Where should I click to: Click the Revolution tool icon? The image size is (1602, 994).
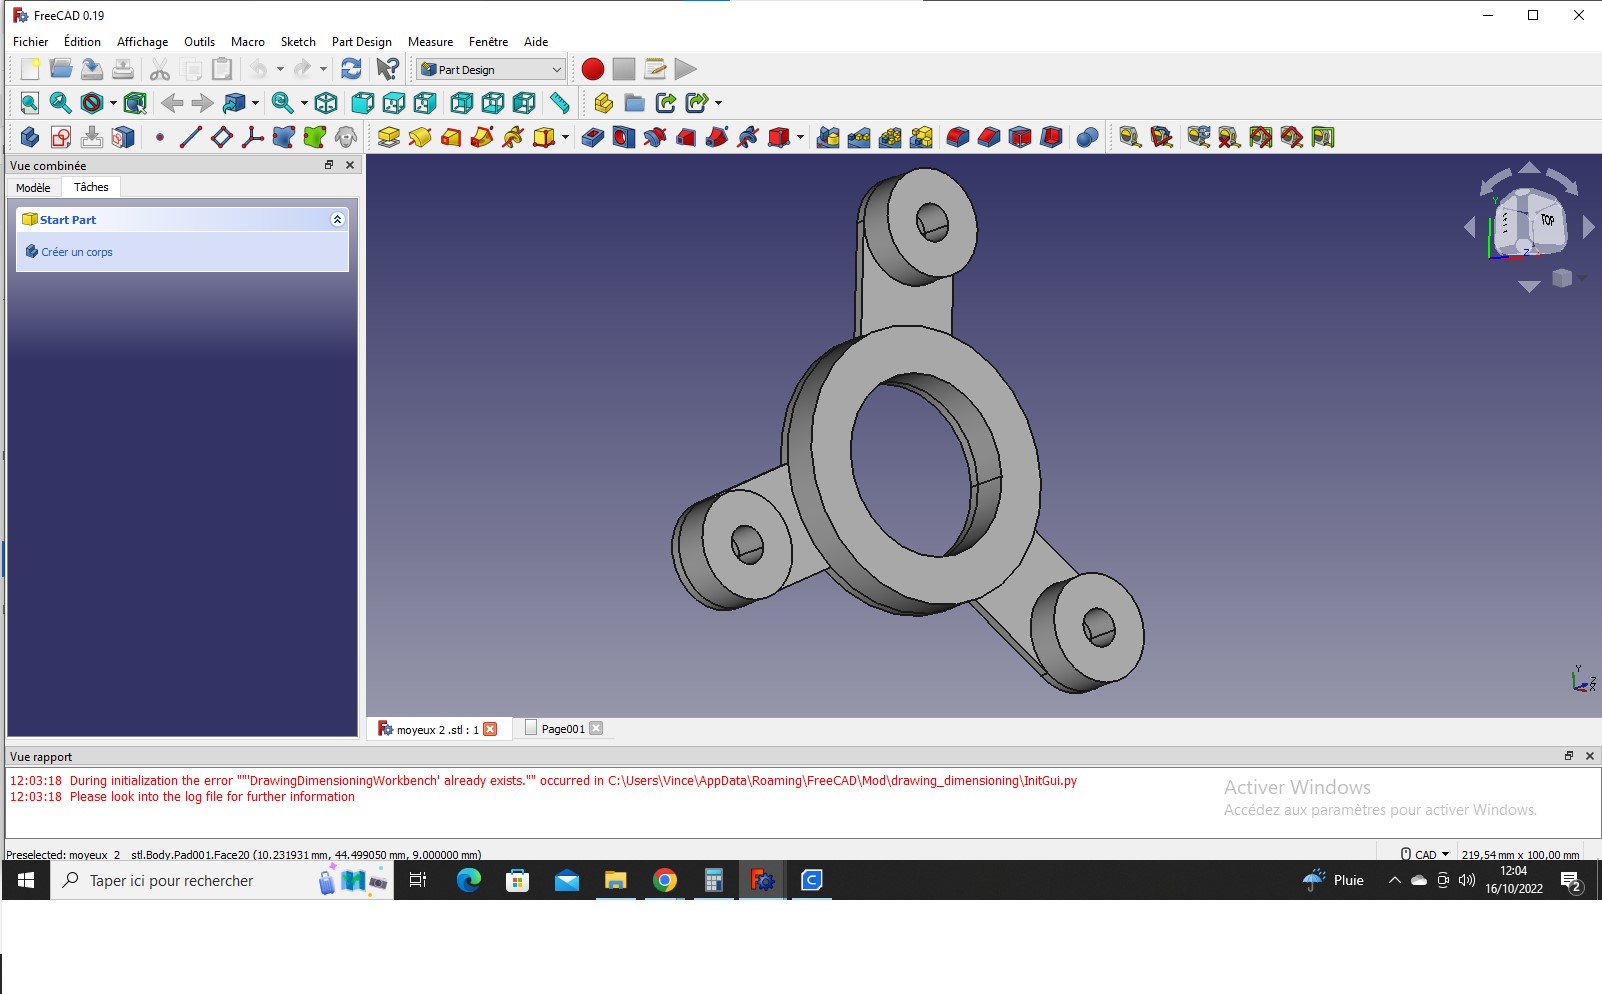[420, 137]
